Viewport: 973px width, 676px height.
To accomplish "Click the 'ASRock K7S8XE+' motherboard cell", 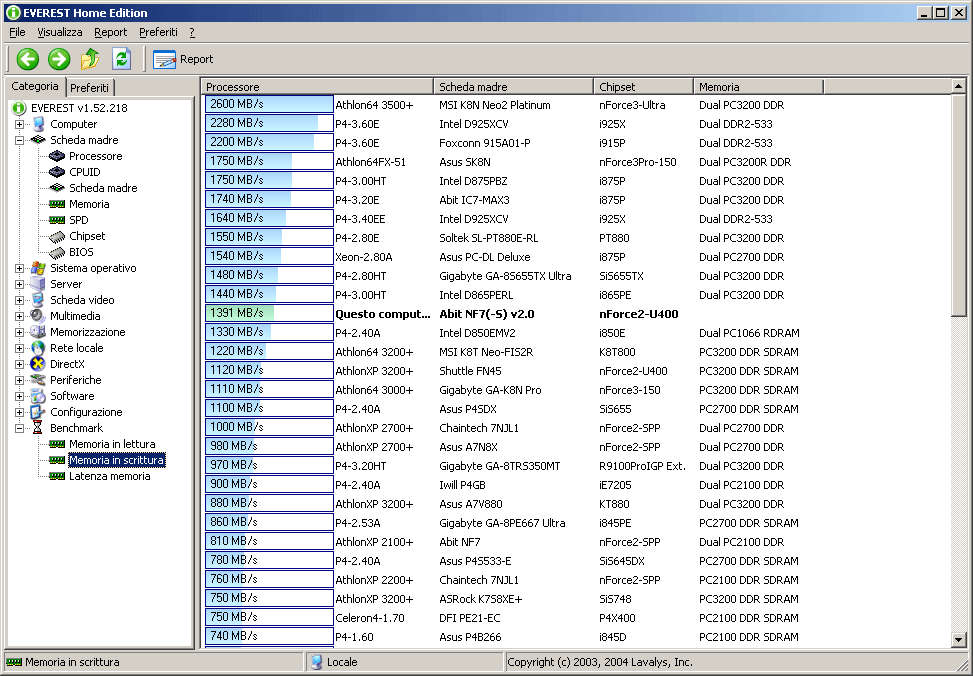I will 480,599.
